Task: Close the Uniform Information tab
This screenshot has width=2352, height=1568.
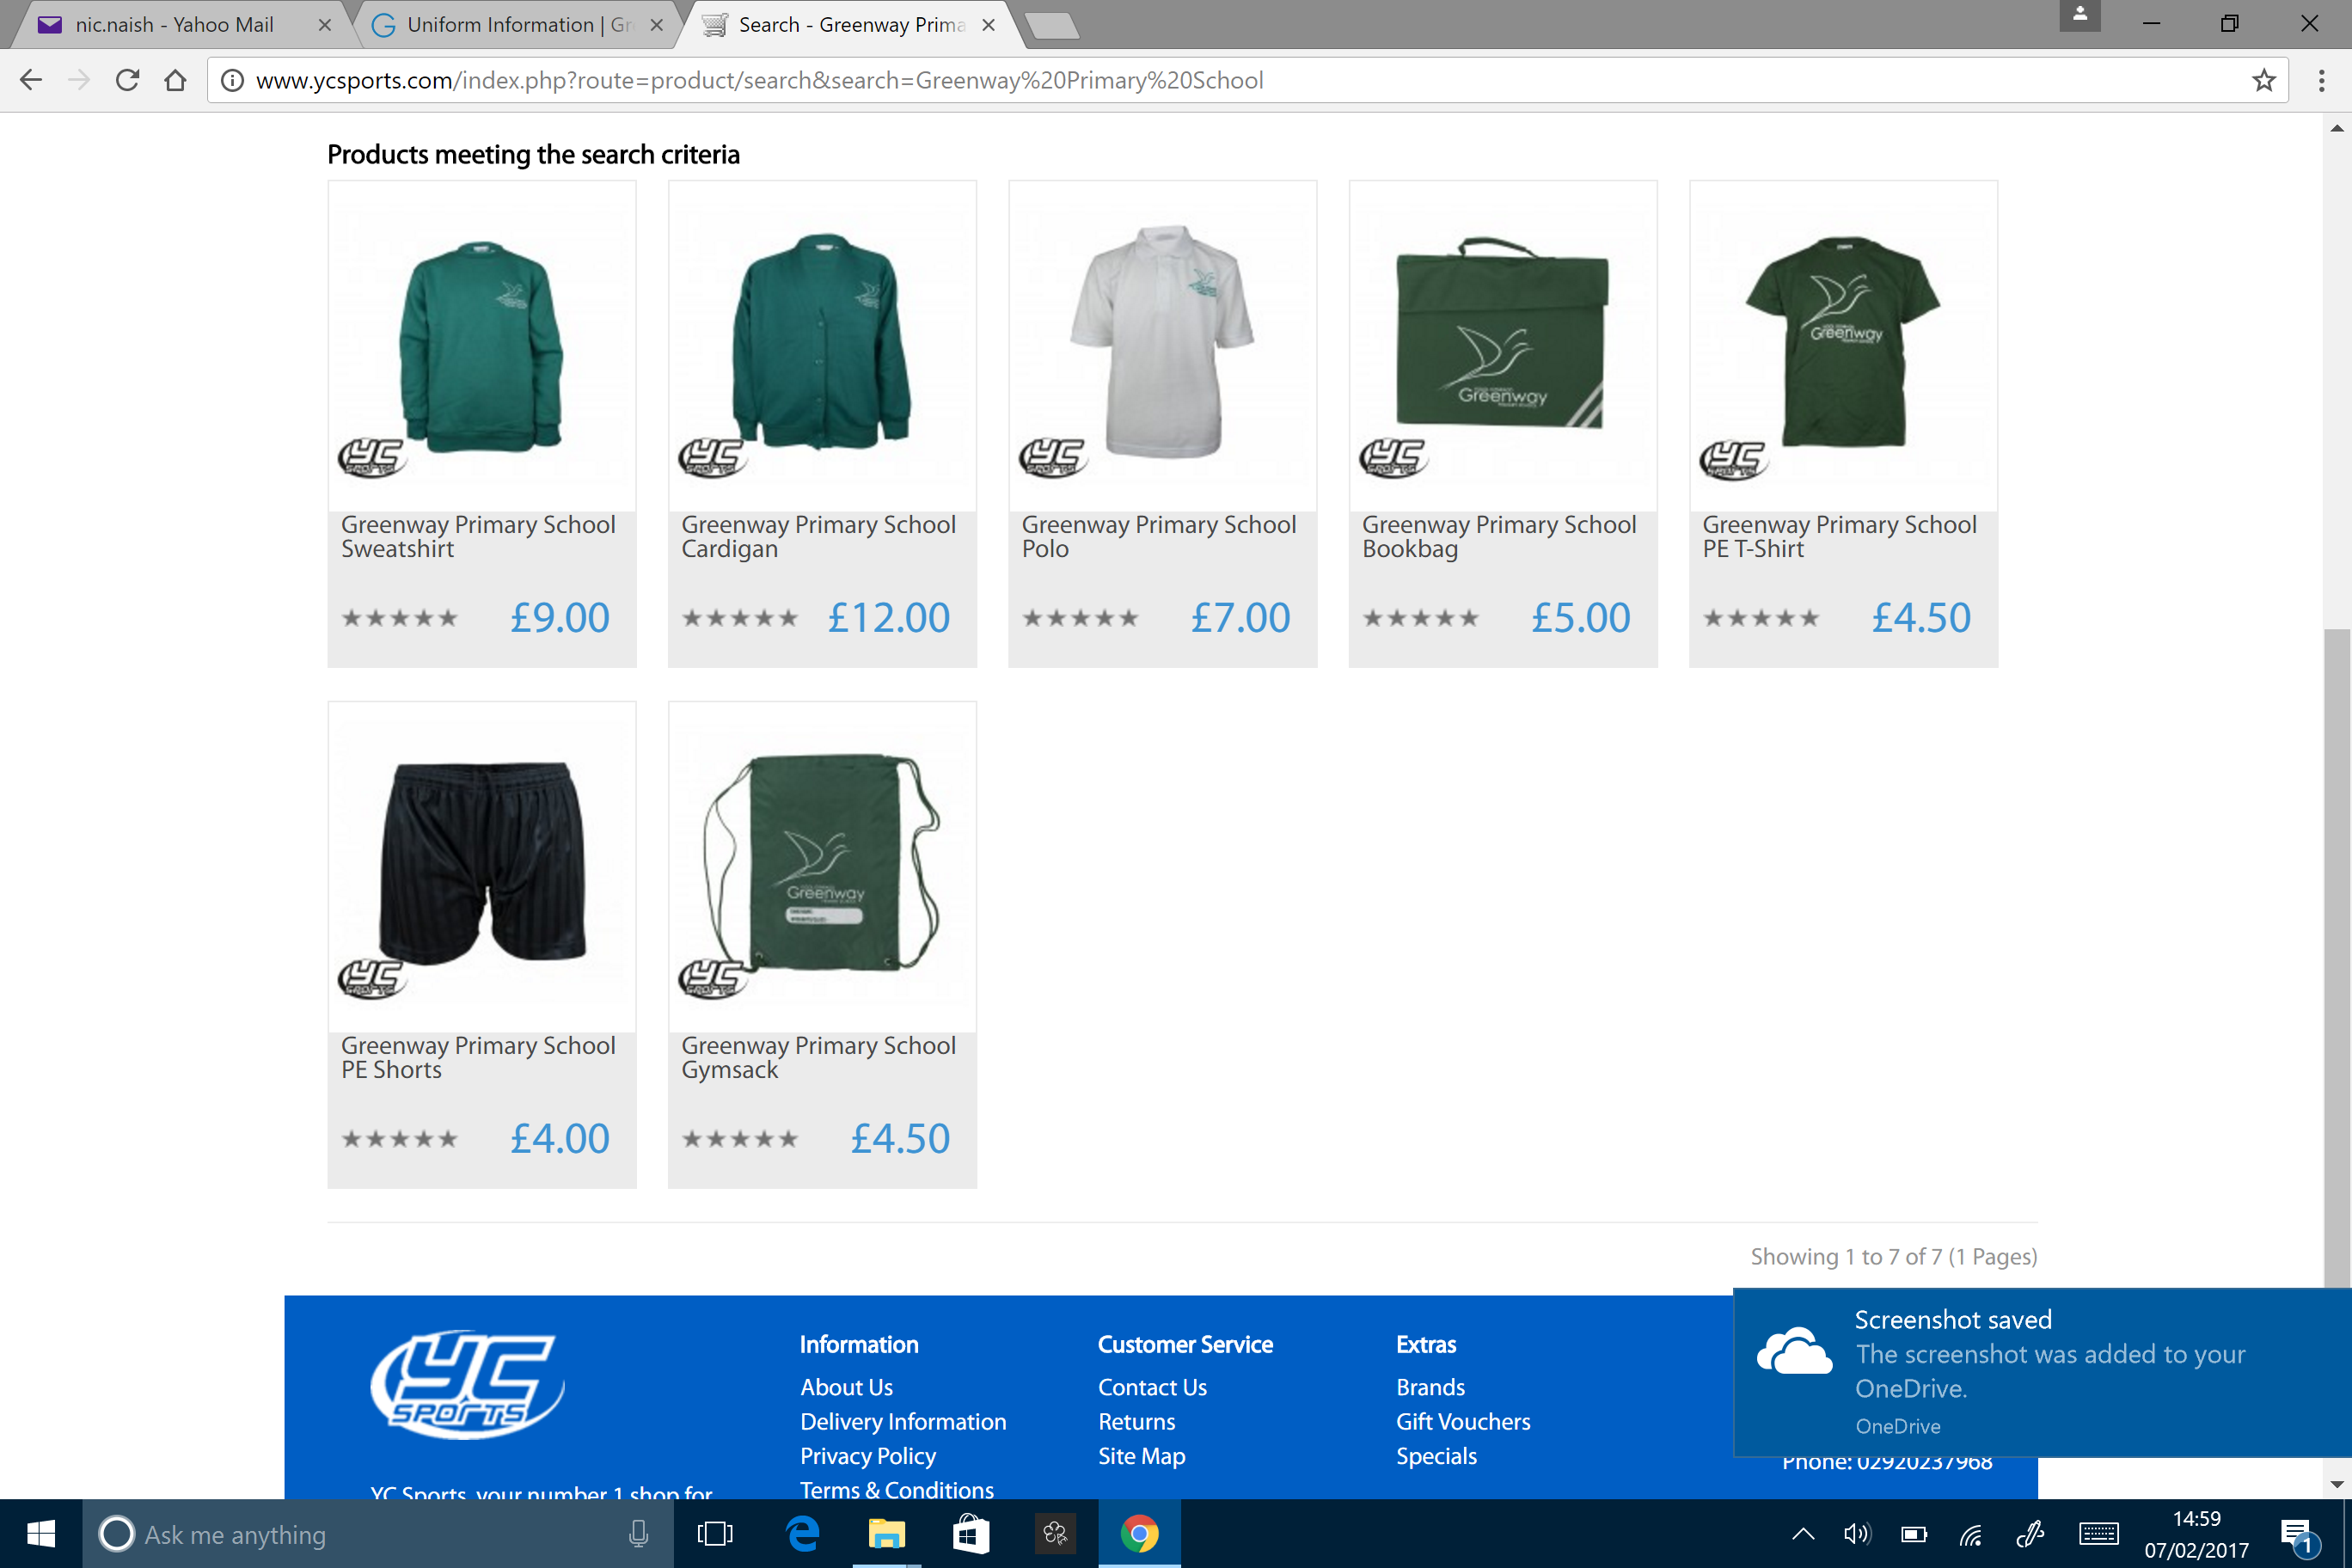Action: [656, 25]
